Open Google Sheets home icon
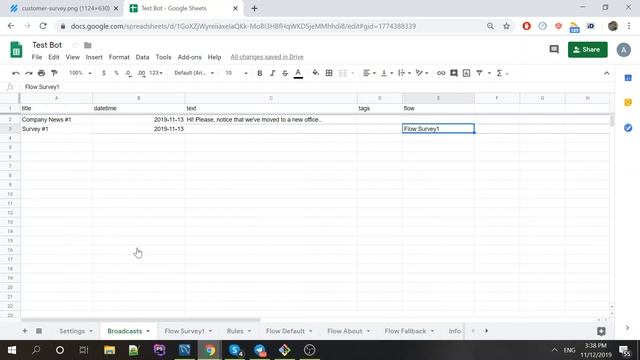640x360 pixels. 16,50
